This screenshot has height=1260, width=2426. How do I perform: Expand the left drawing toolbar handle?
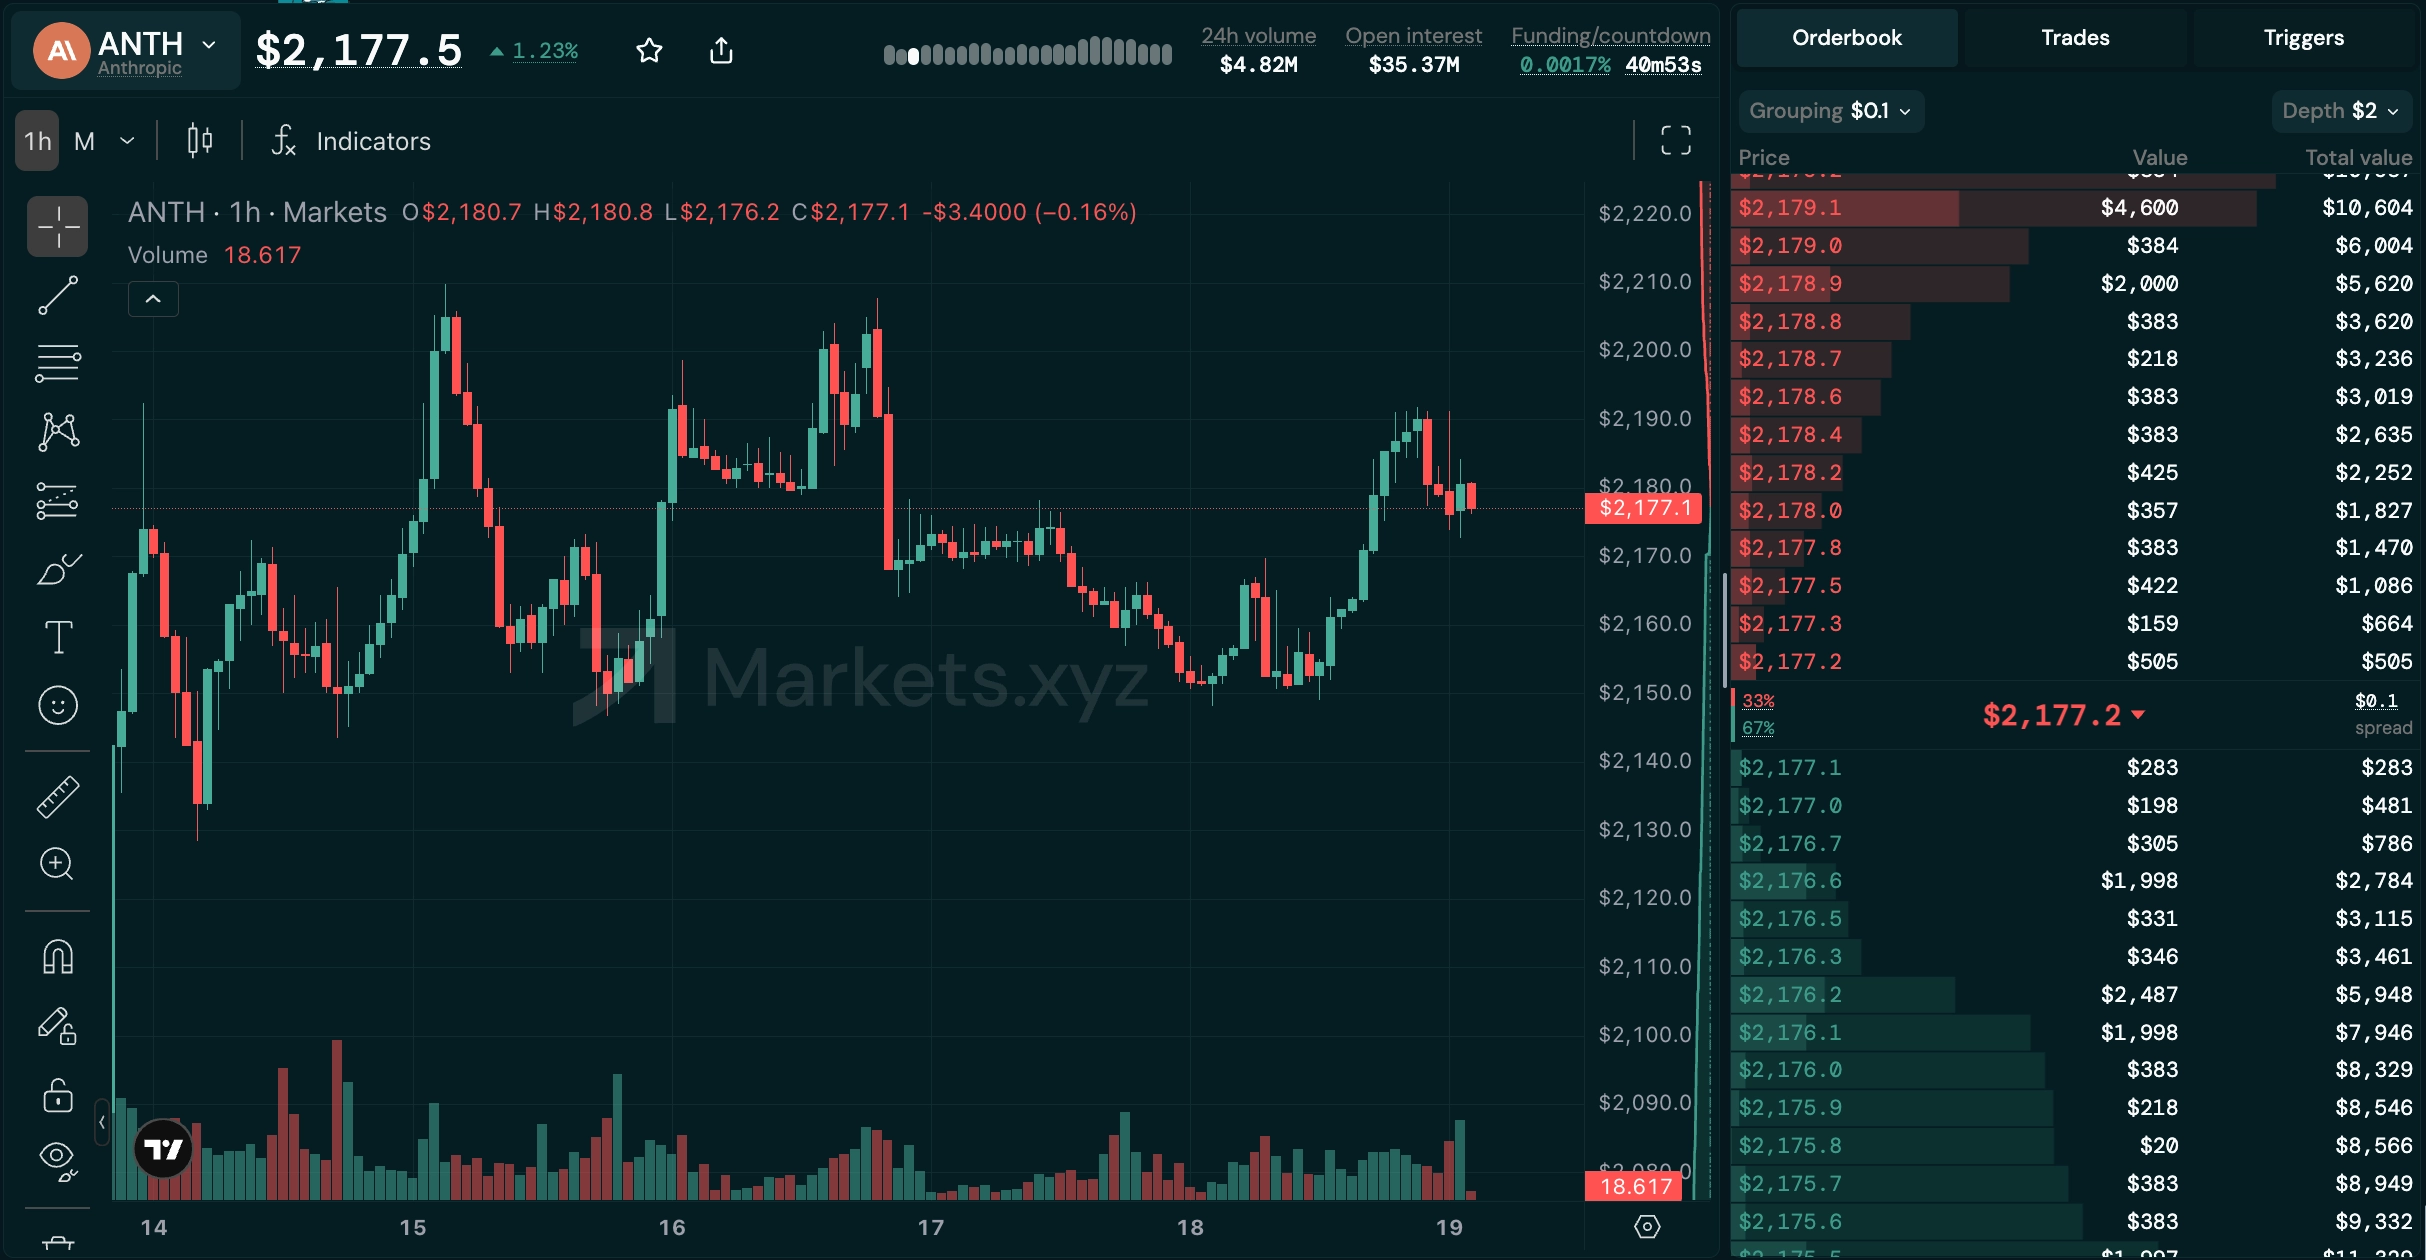[102, 1122]
